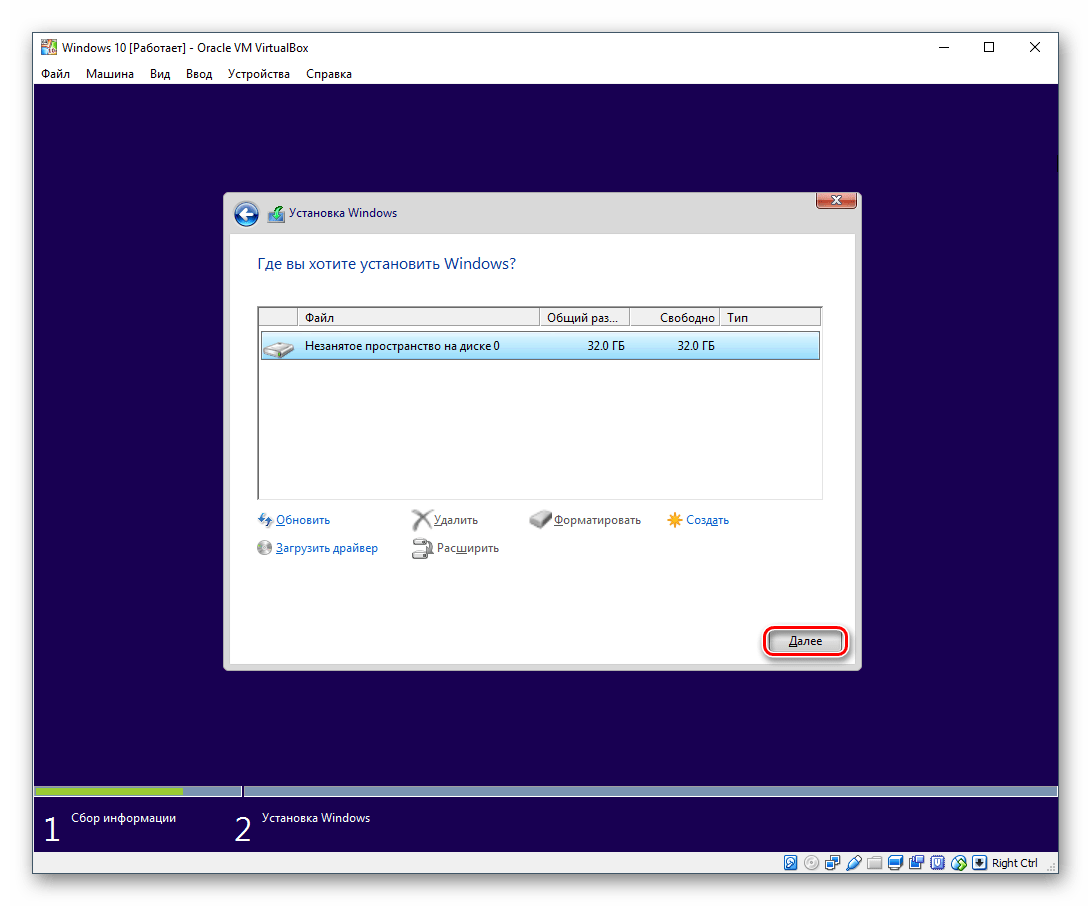Click the CPU virtualization status icon

click(938, 863)
